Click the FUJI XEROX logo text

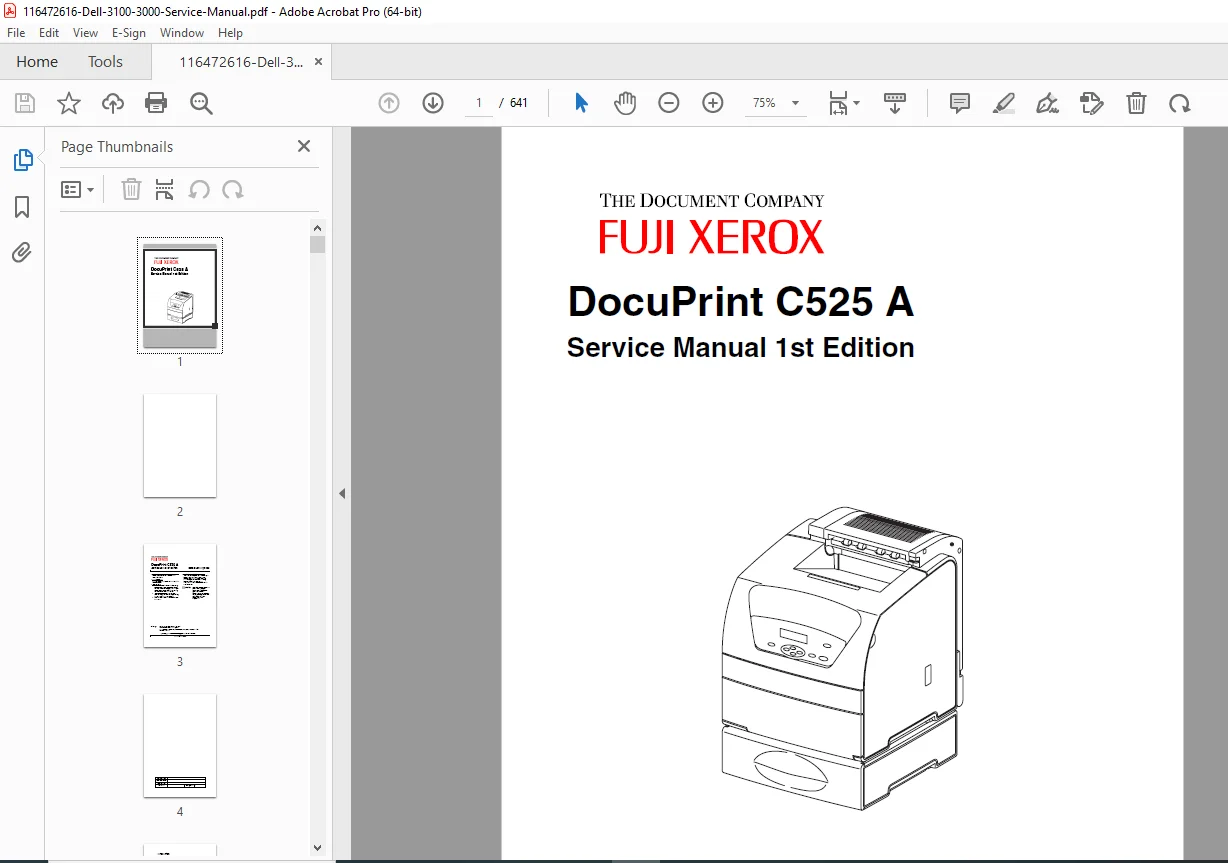(712, 238)
